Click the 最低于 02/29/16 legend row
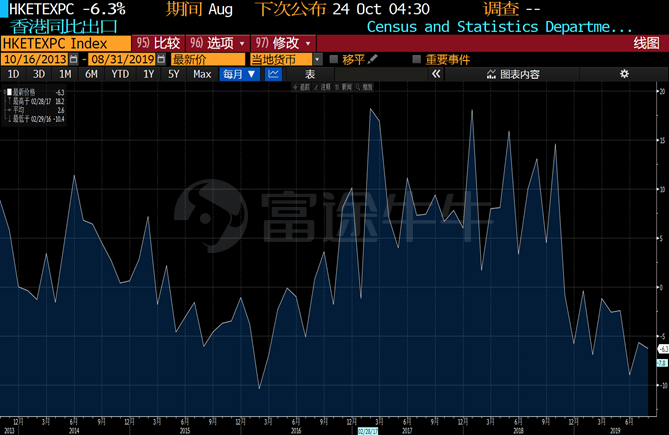The image size is (669, 435). [x=36, y=119]
